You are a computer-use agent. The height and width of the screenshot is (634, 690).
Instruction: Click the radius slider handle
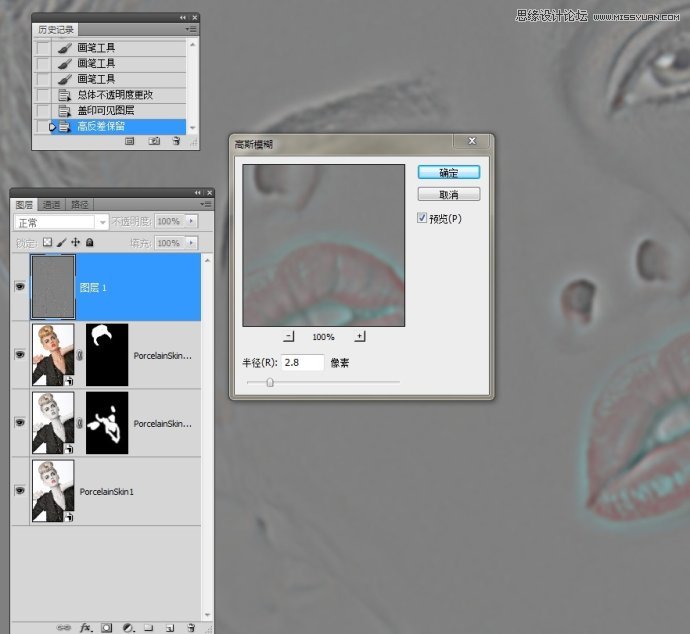270,382
